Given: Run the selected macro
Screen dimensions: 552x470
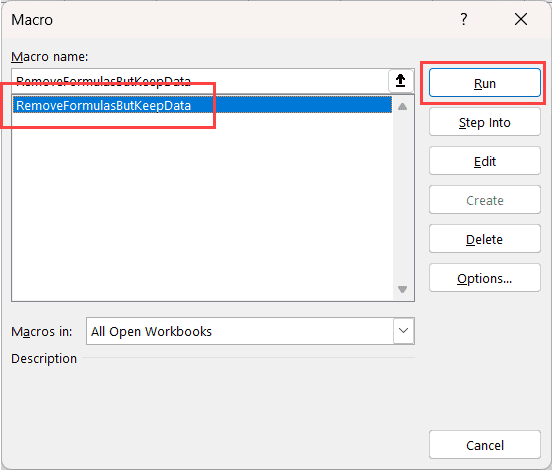Looking at the screenshot, I should pyautogui.click(x=485, y=83).
